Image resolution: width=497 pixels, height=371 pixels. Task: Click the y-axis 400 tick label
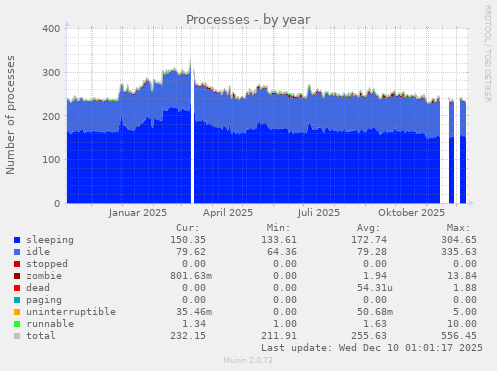point(51,29)
